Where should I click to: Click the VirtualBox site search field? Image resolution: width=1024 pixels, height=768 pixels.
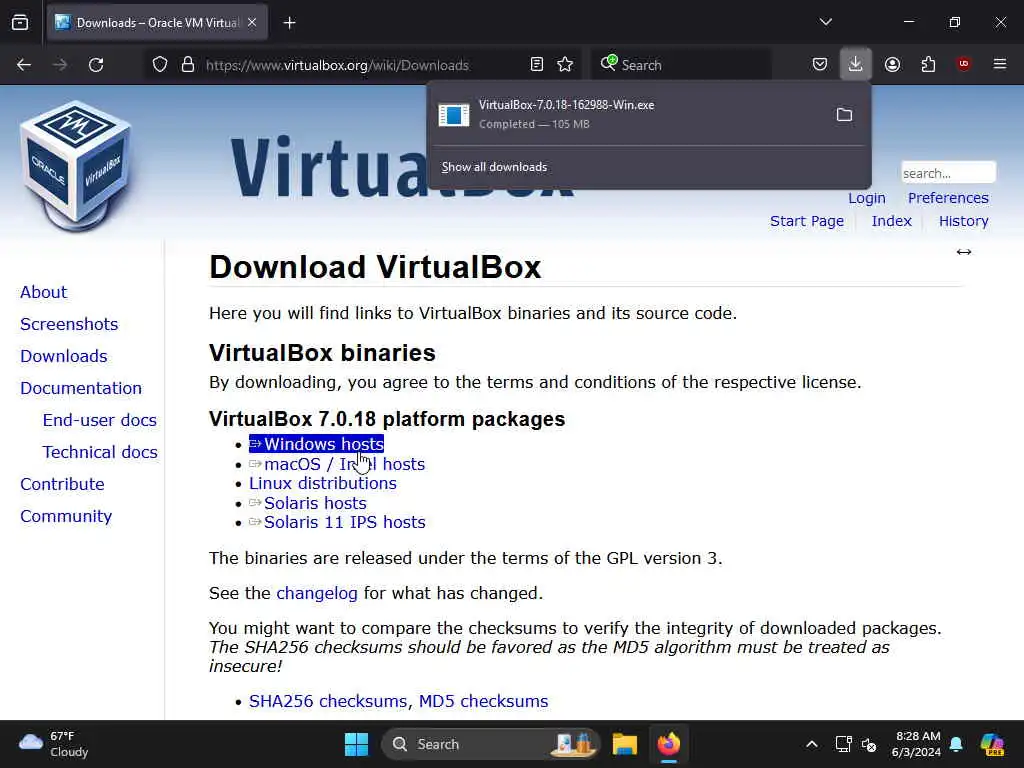pos(948,173)
